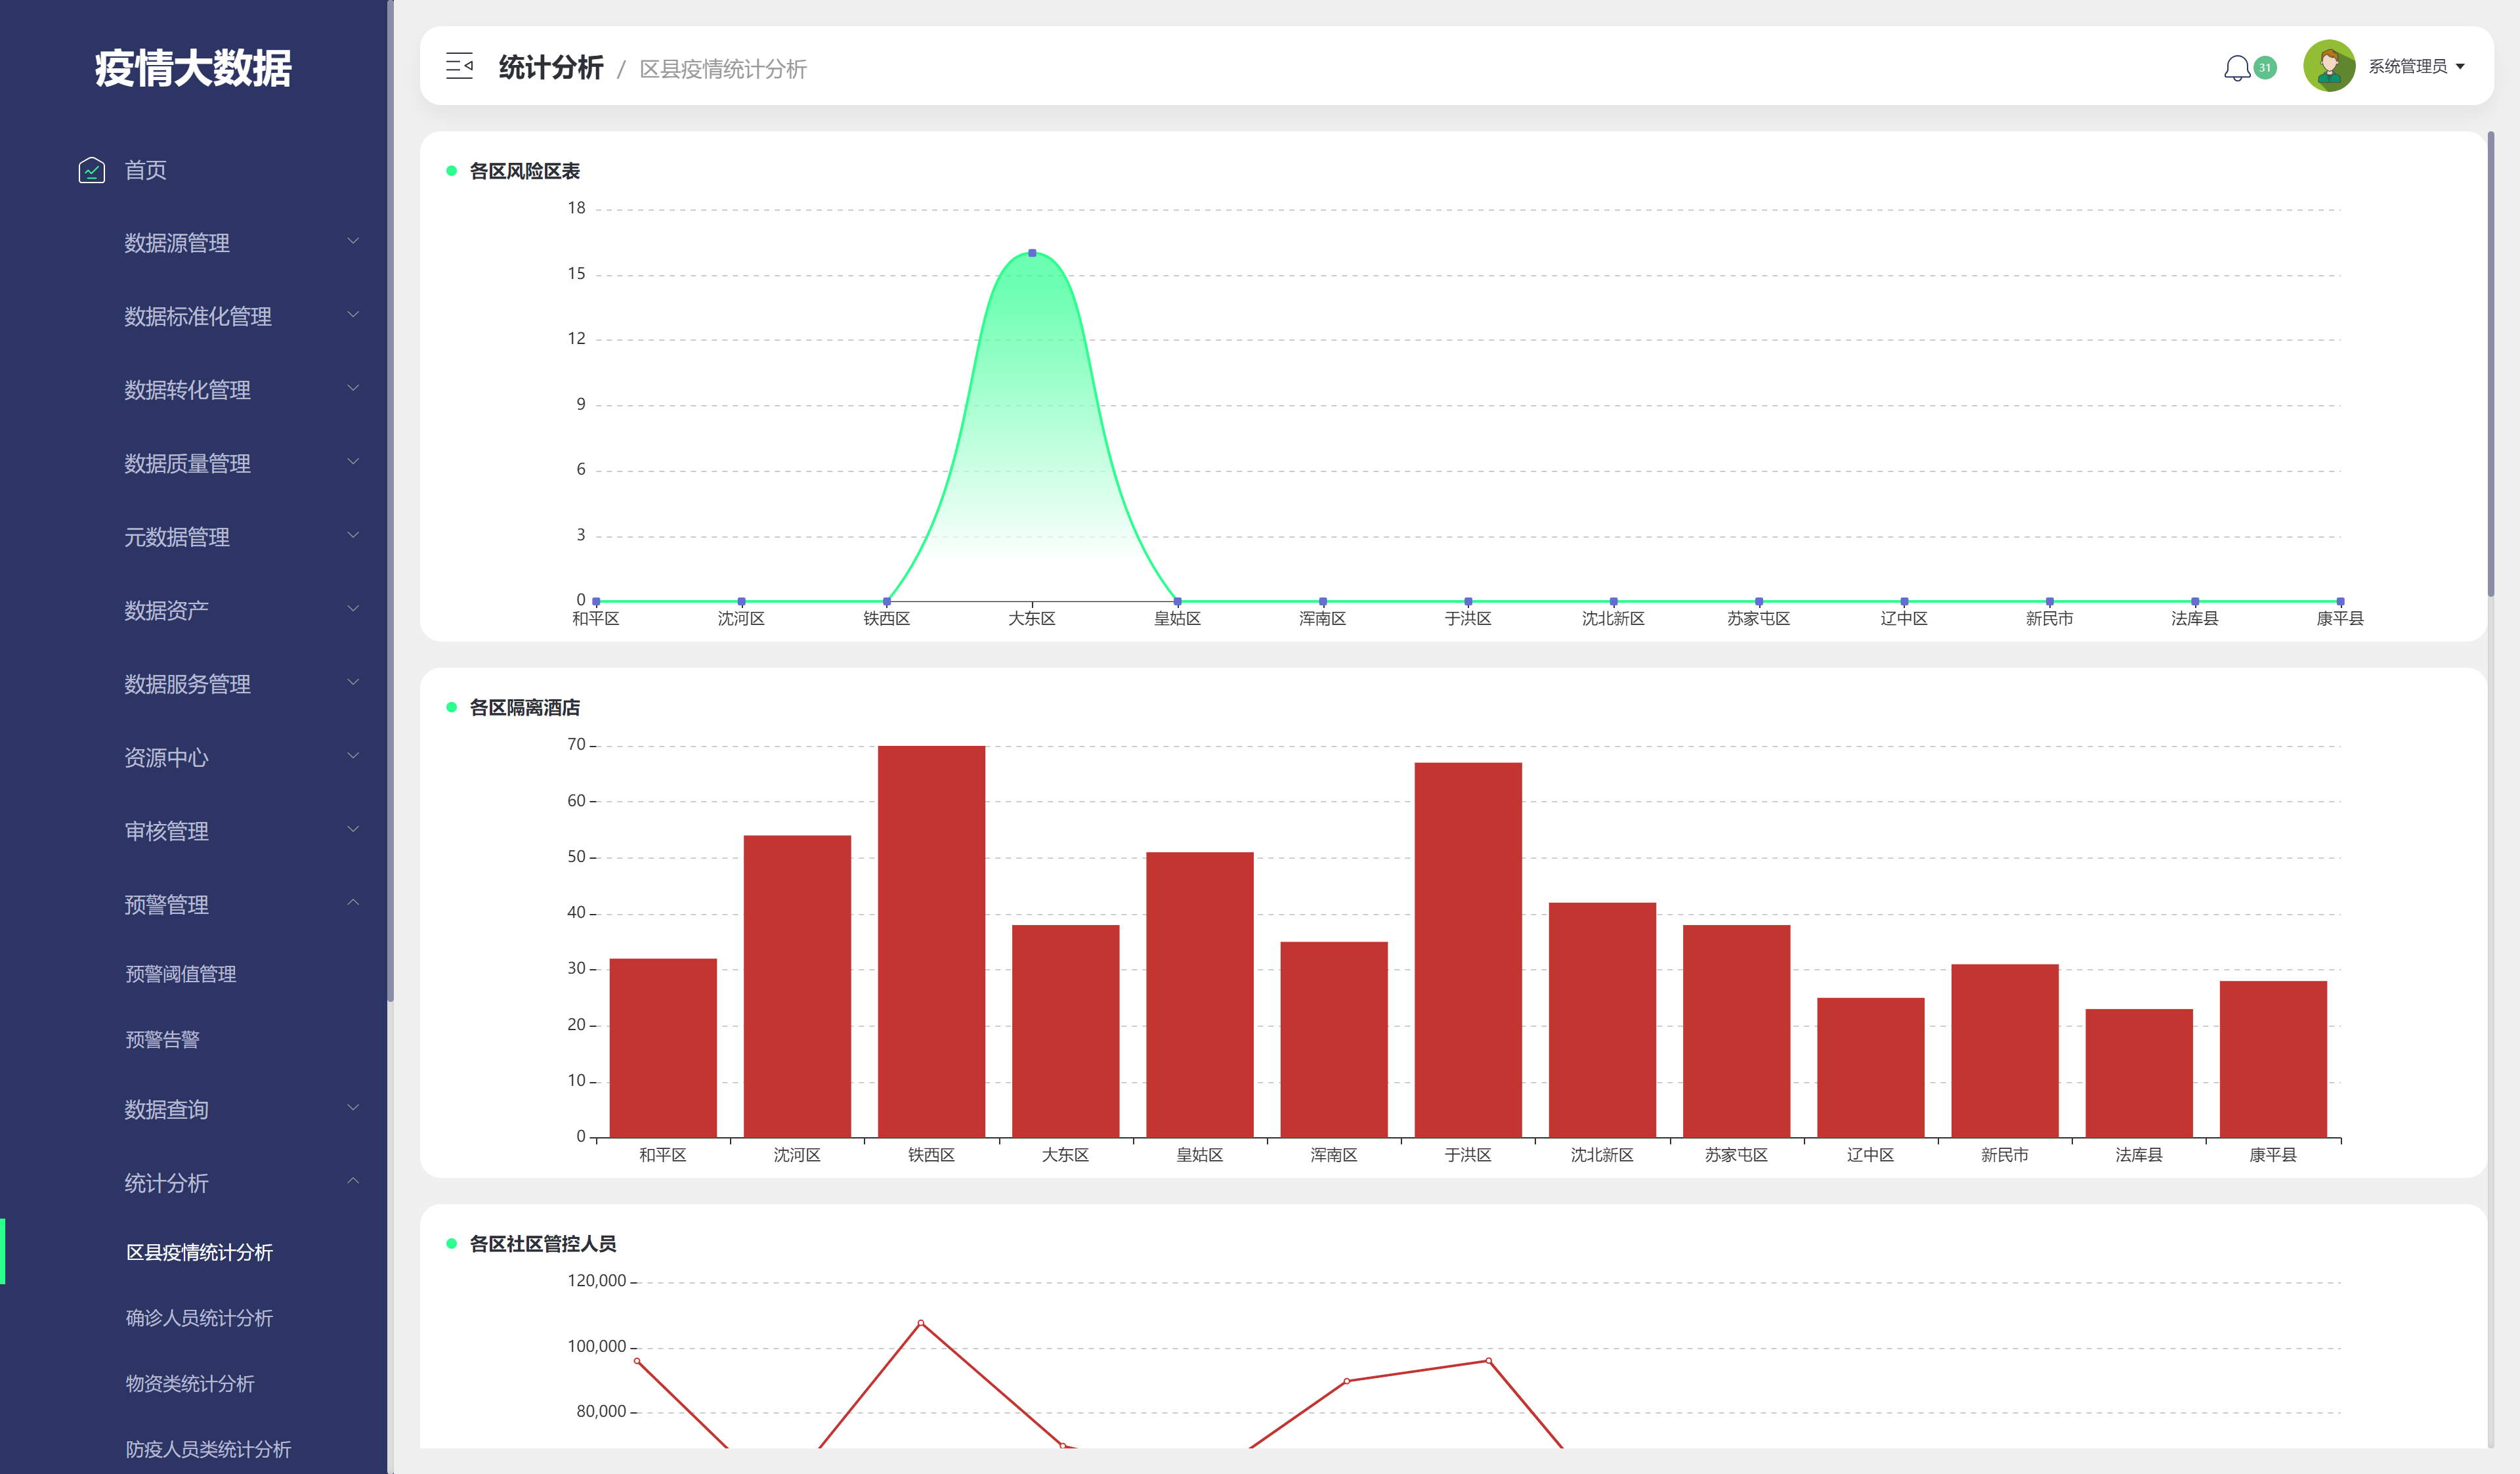The image size is (2520, 1474).
Task: Click the 疫情大数据 logo title
Action: point(193,68)
